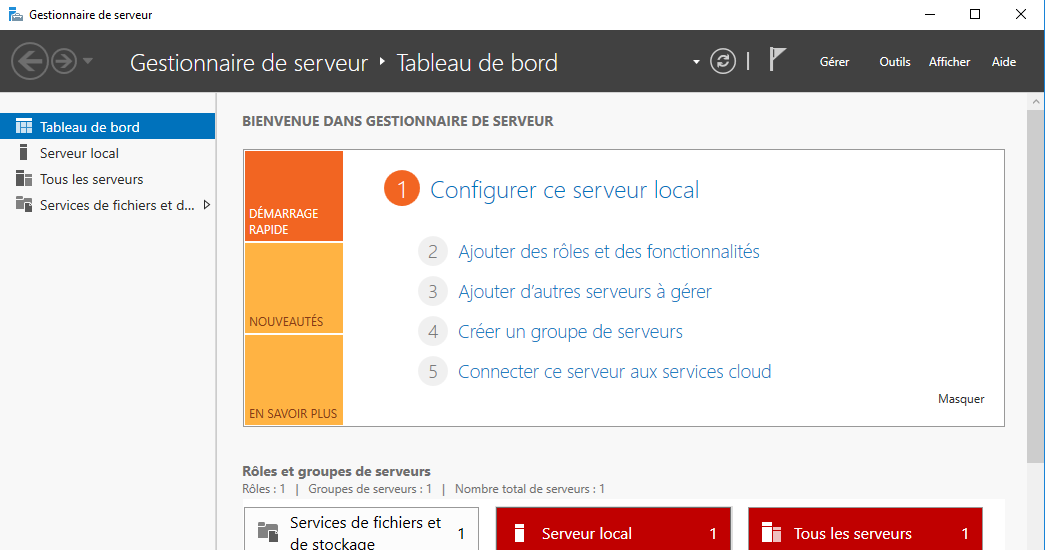This screenshot has height=550, width=1045.
Task: Select Tous les serveurs in sidebar
Action: coord(107,179)
